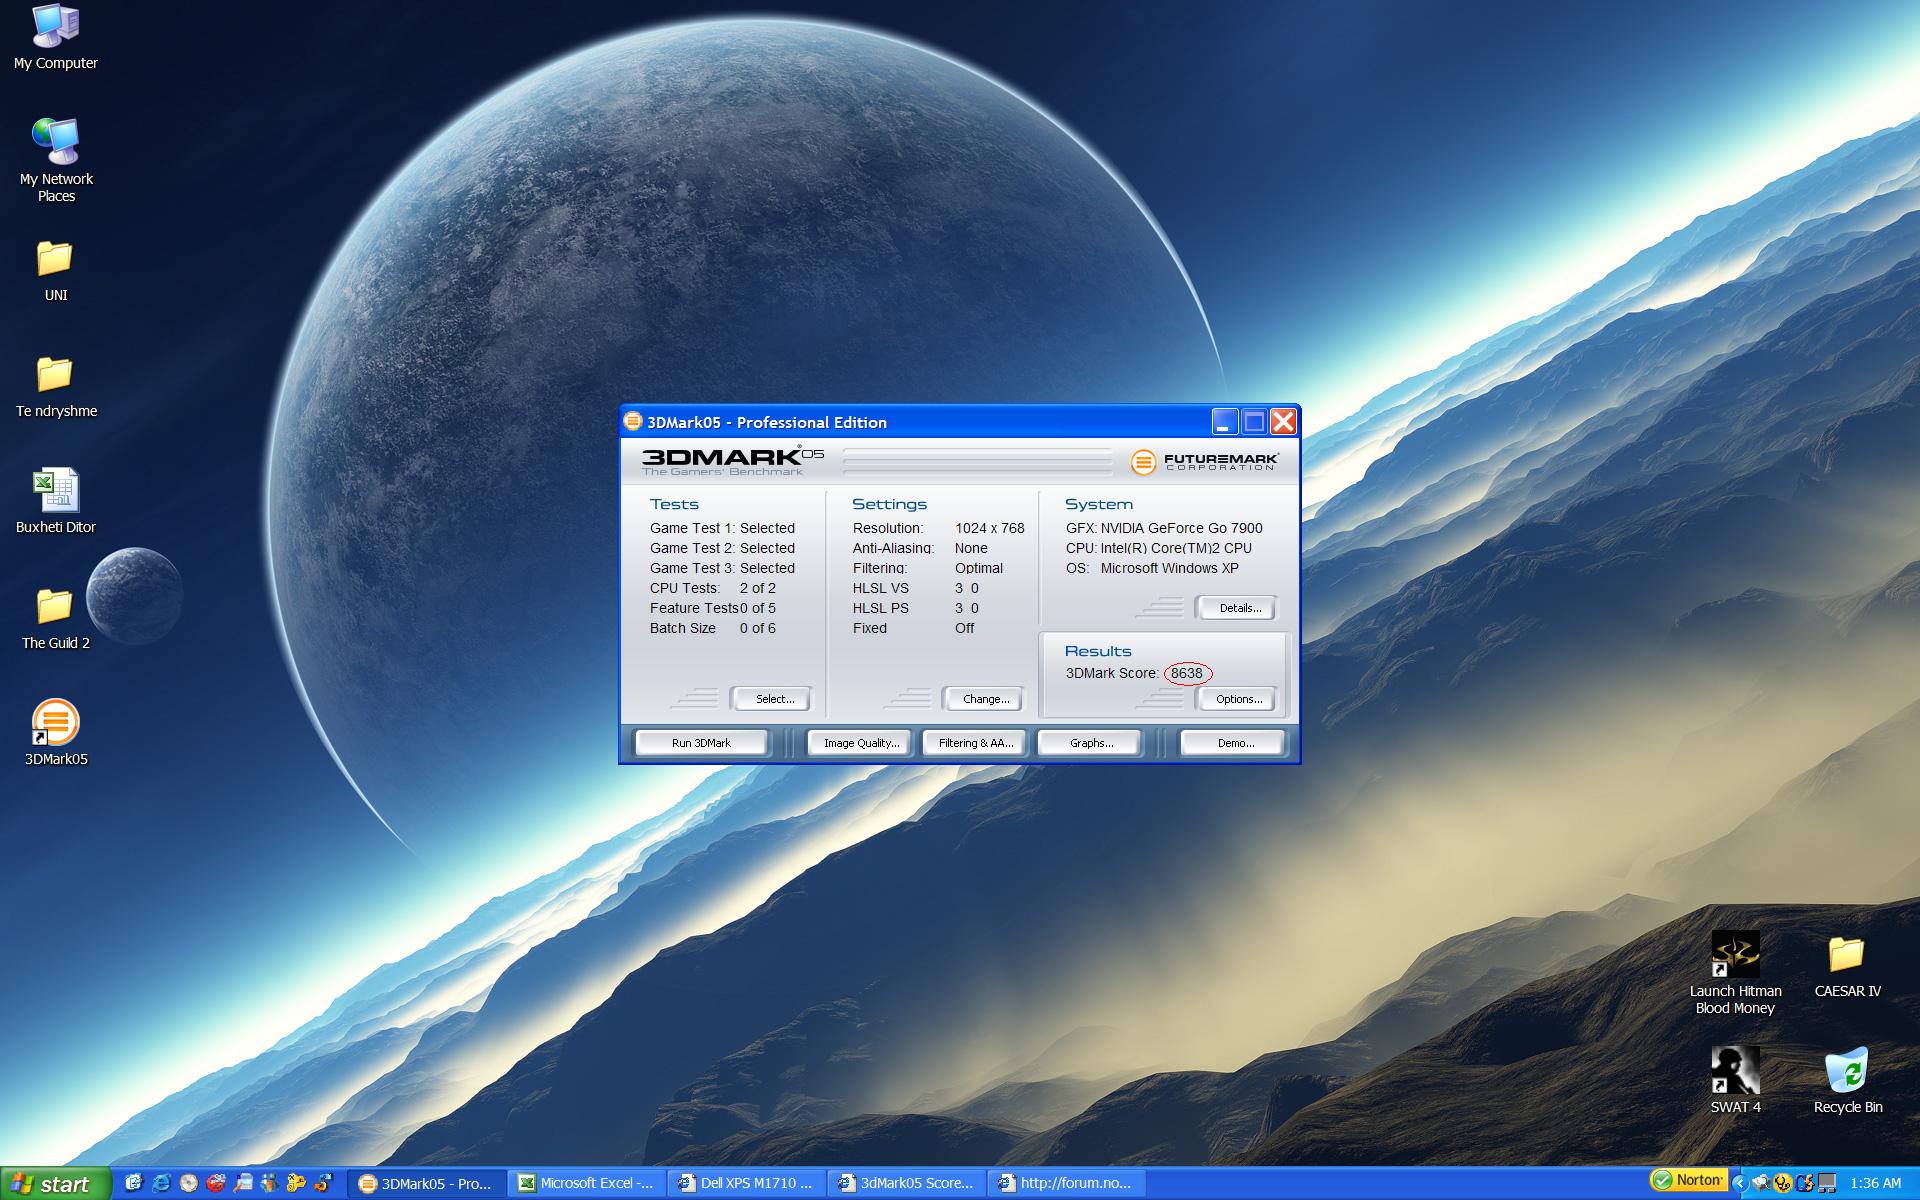The height and width of the screenshot is (1200, 1920).
Task: Click the Filtering Optimal setting text
Action: click(927, 568)
